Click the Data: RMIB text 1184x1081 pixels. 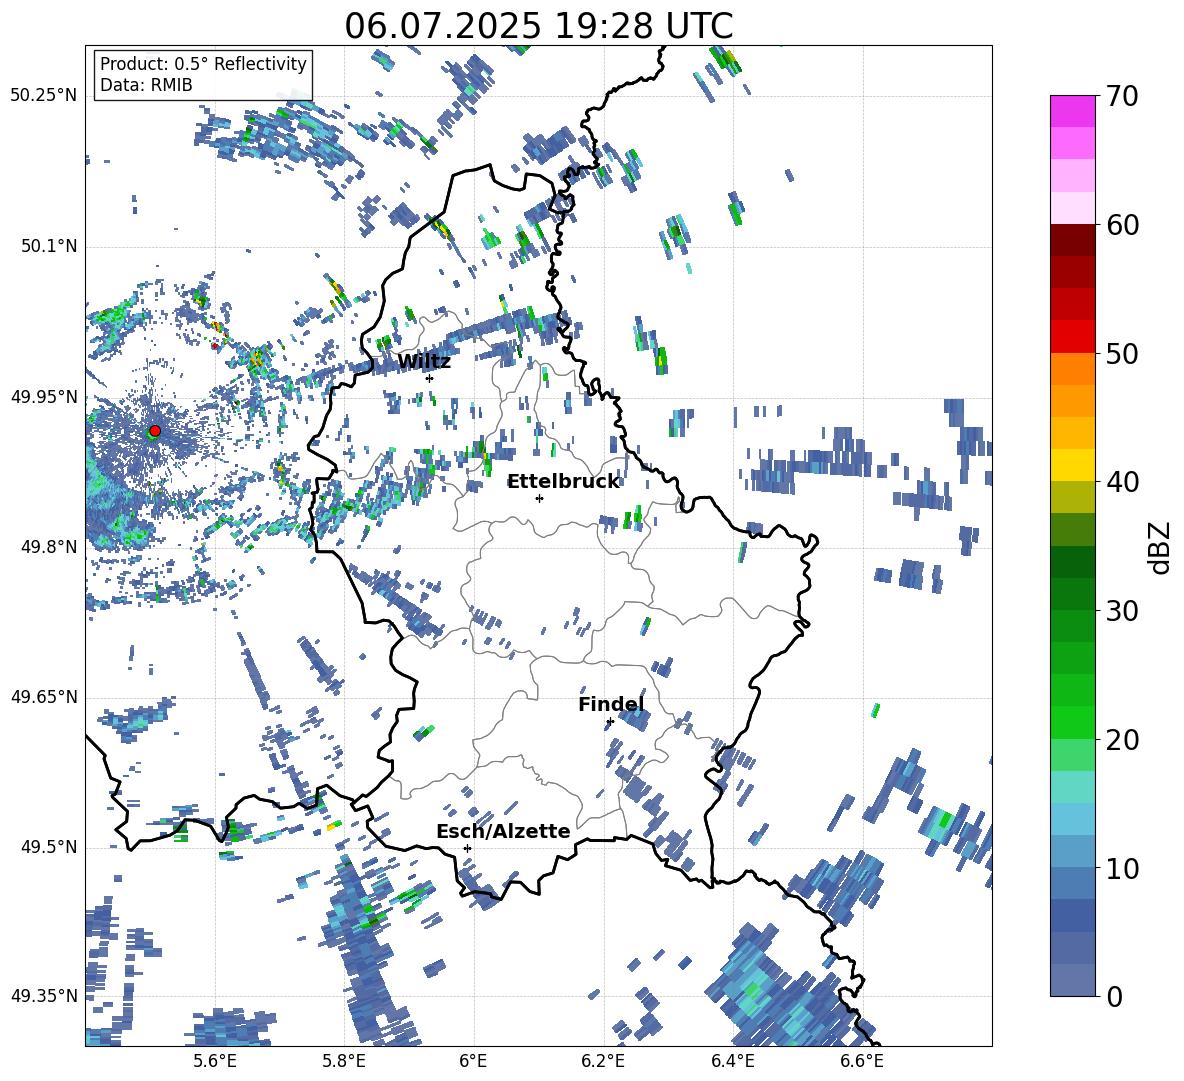pyautogui.click(x=146, y=85)
